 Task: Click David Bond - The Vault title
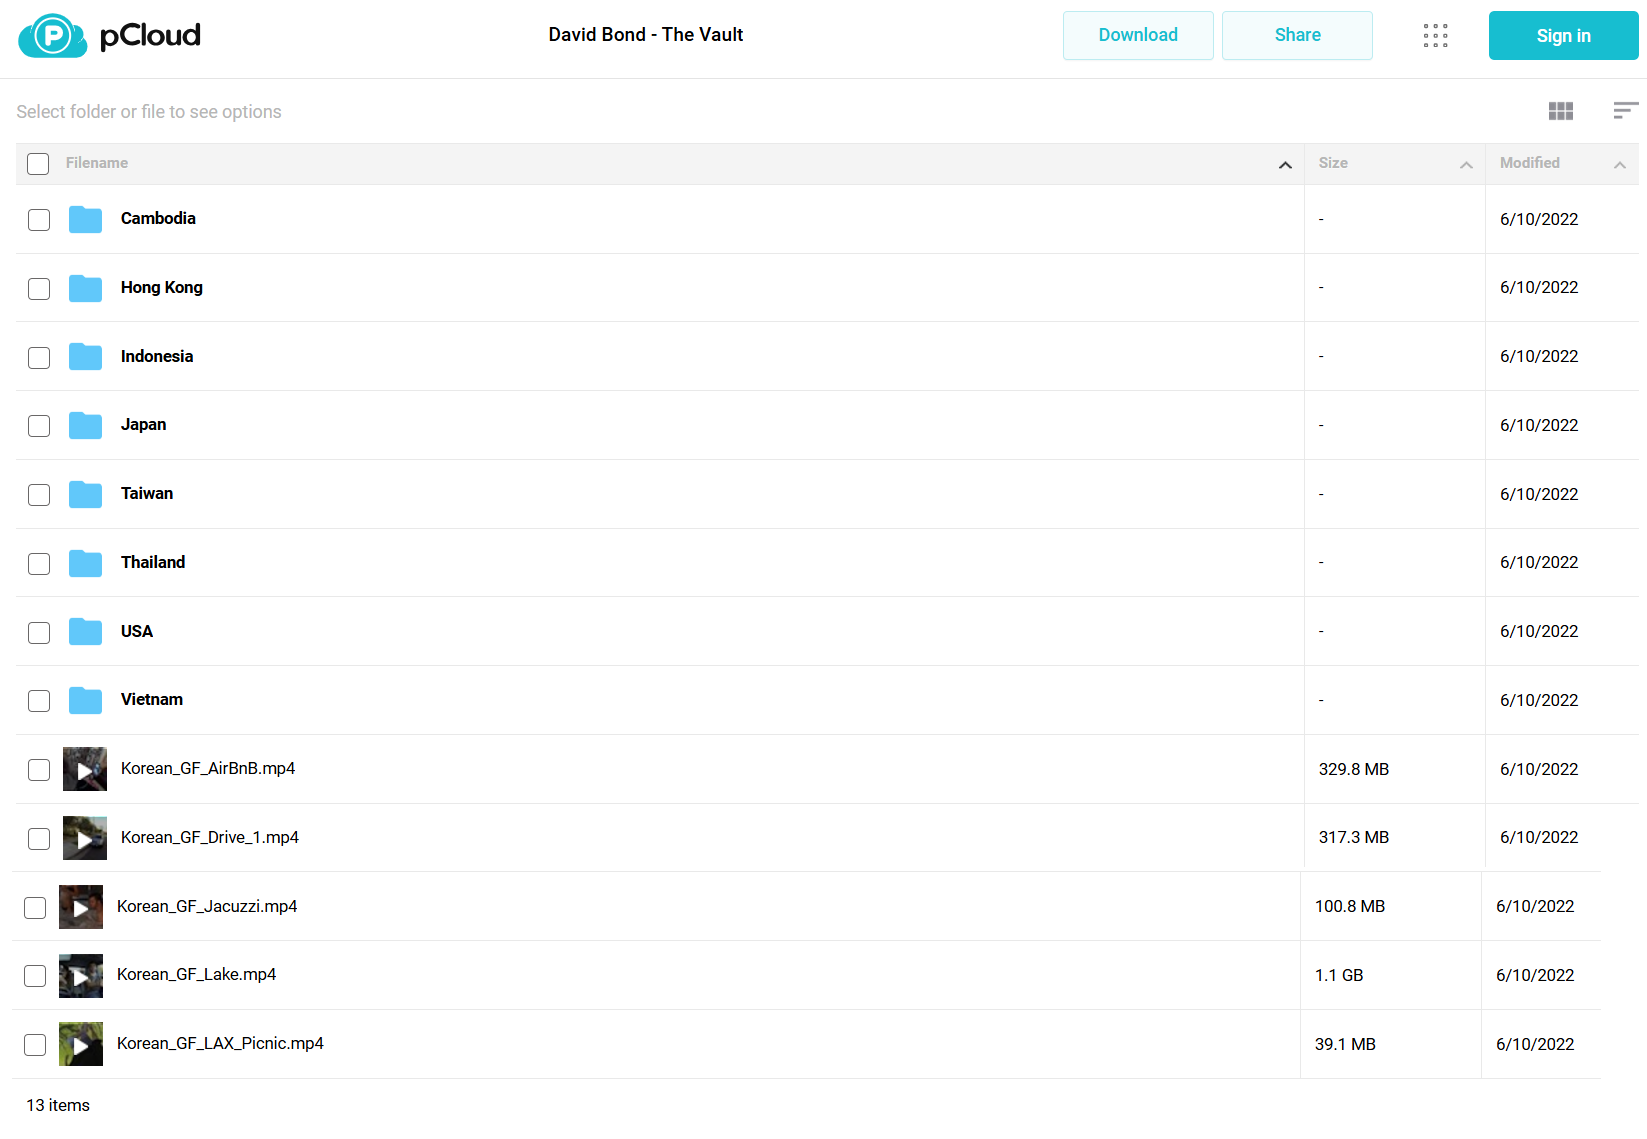[646, 35]
